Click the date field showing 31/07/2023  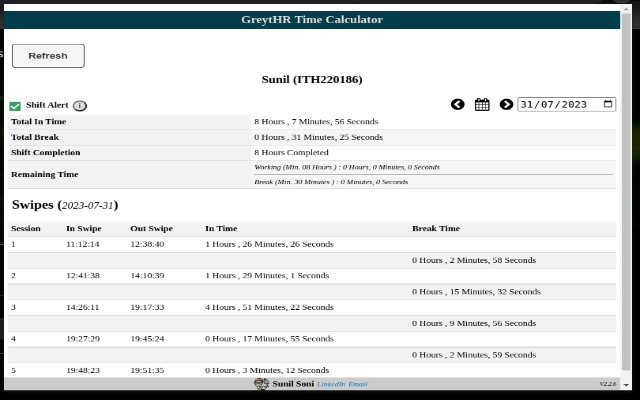[567, 104]
